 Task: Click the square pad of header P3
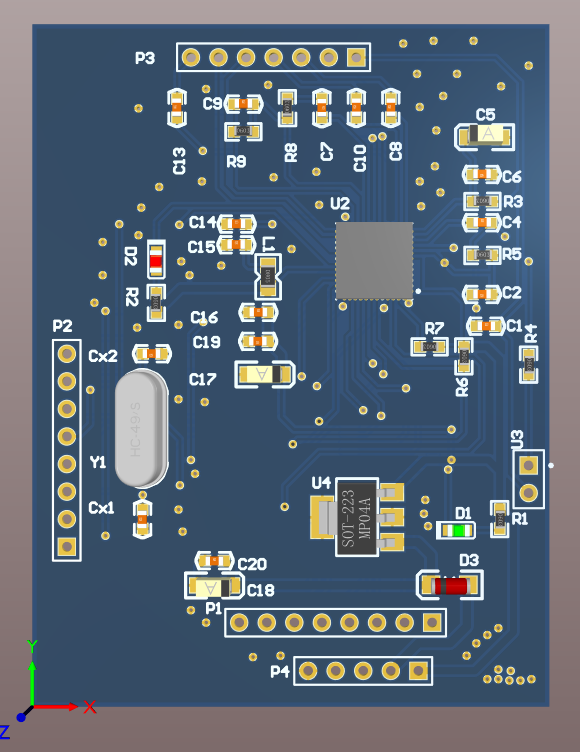coord(356,58)
